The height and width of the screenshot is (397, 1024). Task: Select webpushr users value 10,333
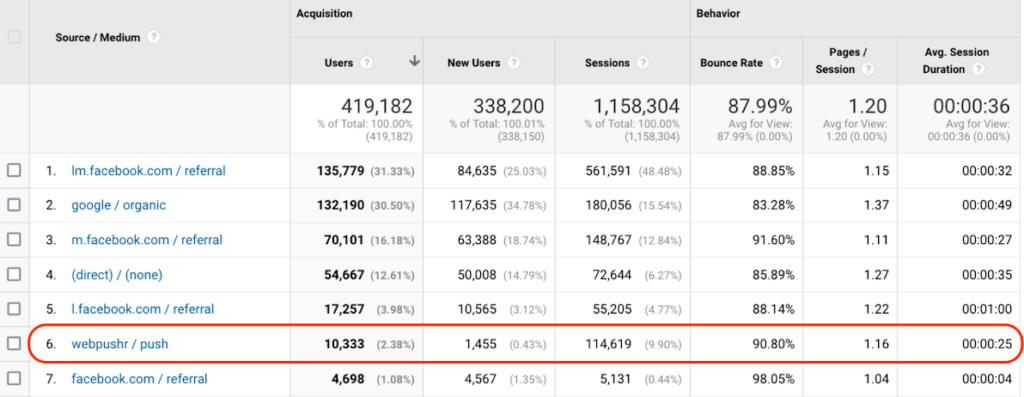(344, 344)
